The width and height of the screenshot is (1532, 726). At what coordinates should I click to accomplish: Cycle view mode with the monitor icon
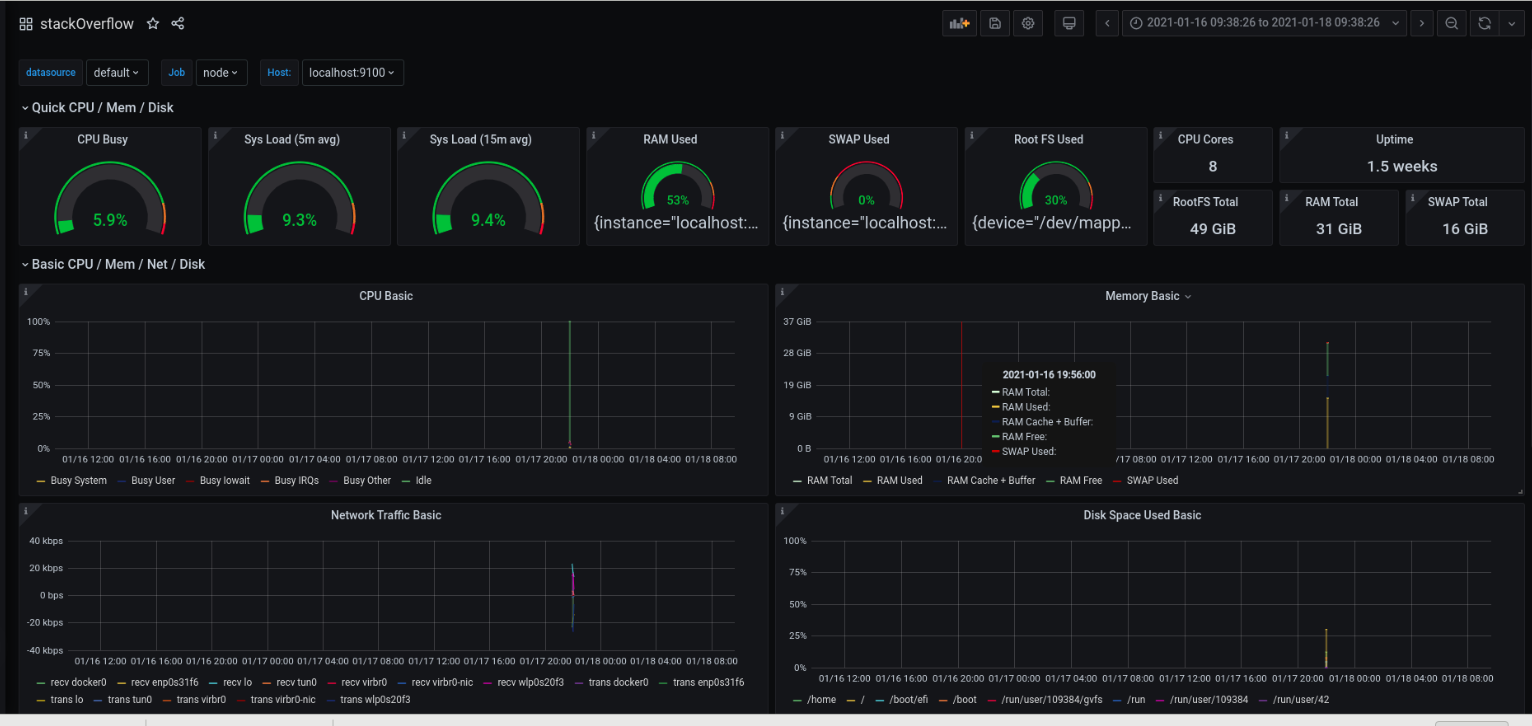(x=1069, y=23)
